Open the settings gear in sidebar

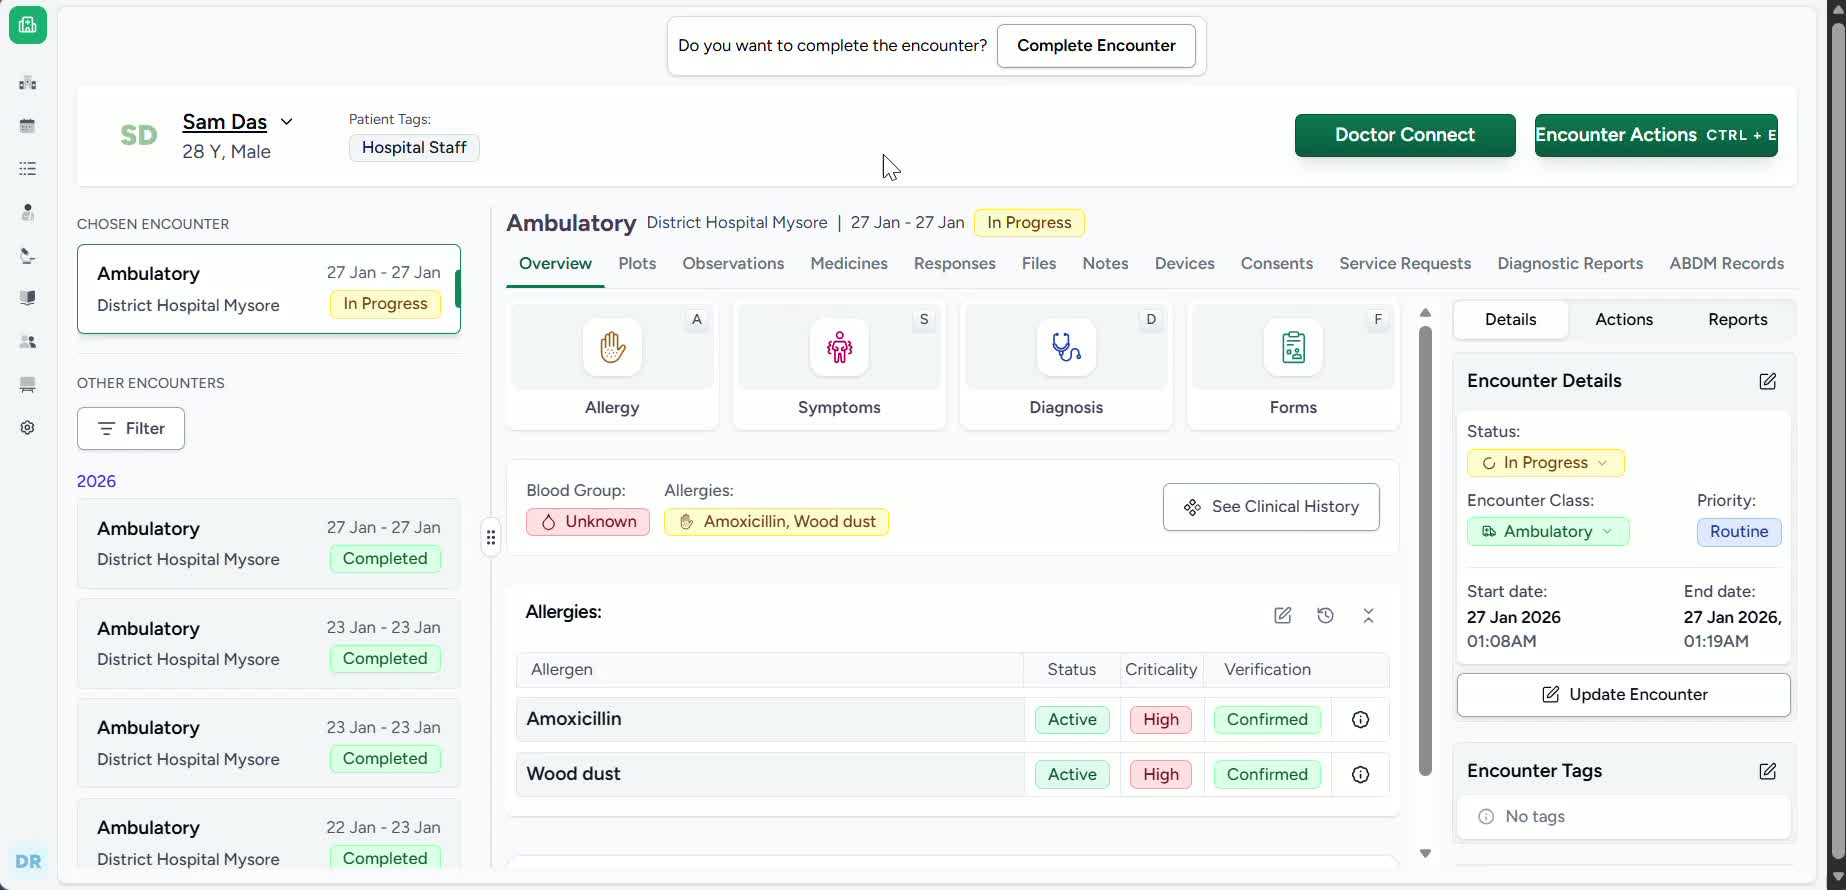point(28,428)
